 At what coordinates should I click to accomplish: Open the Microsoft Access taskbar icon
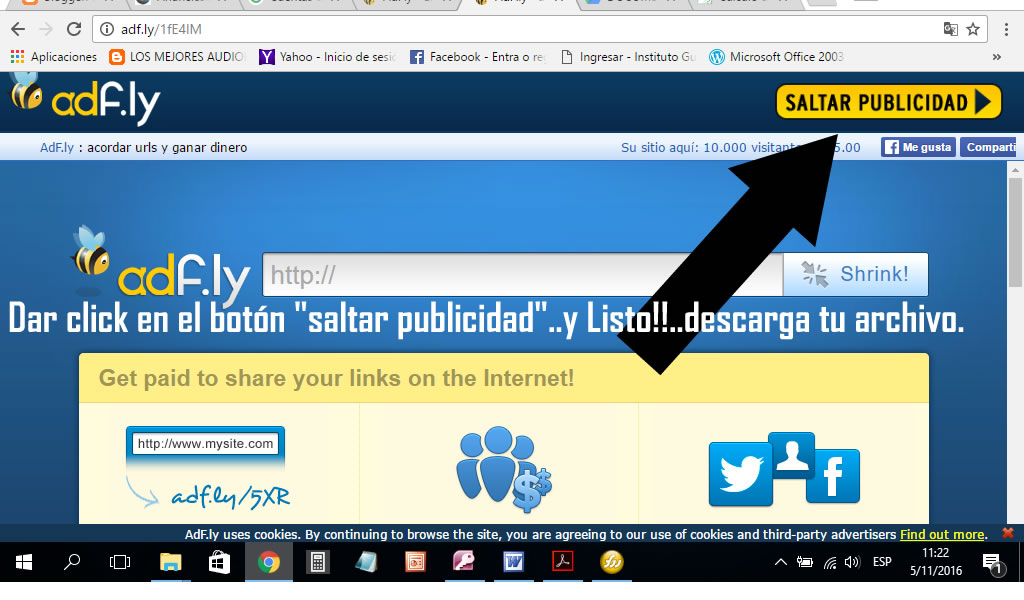[x=464, y=561]
